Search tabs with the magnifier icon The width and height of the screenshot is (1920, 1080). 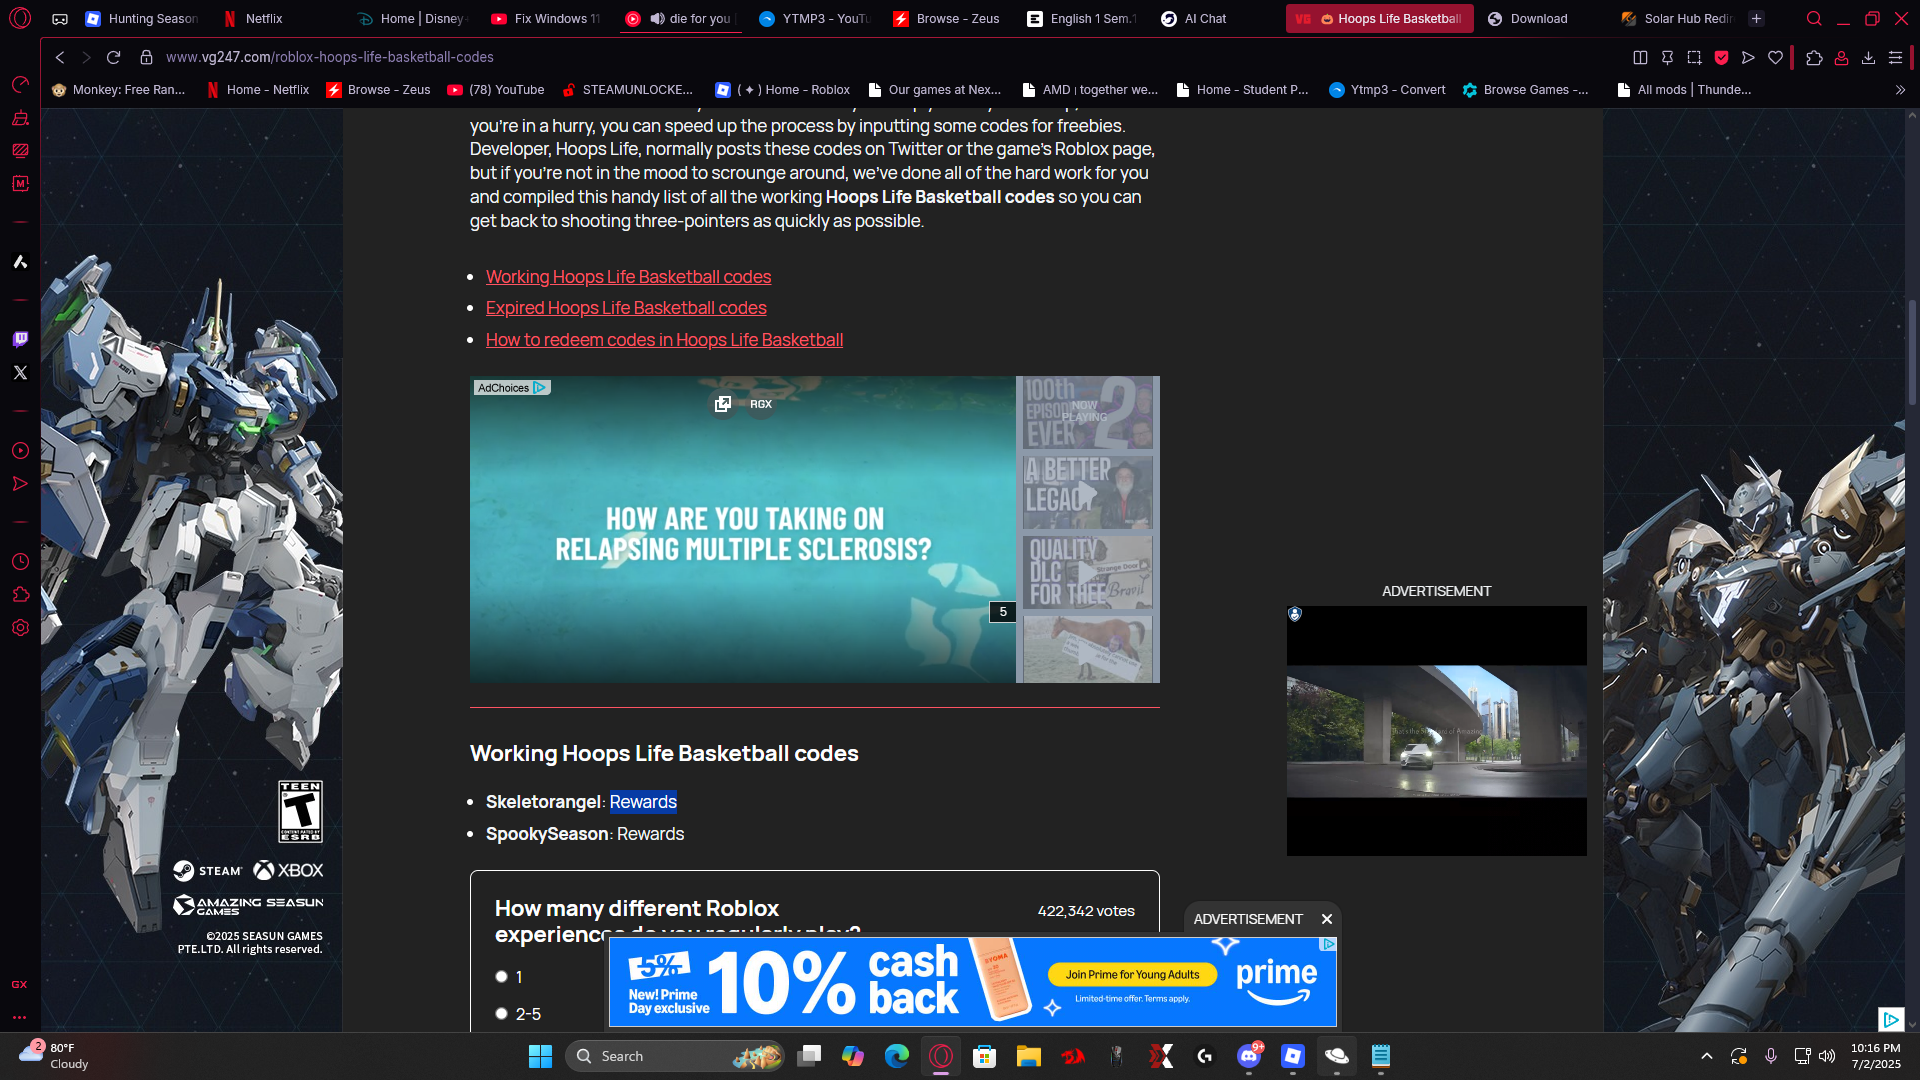point(1814,19)
